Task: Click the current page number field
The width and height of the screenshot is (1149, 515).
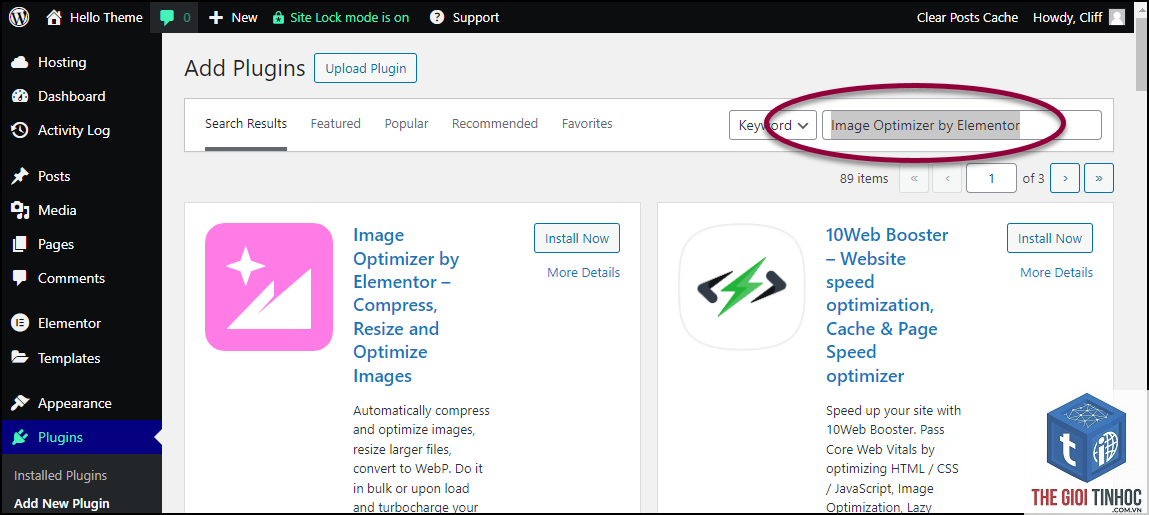Action: pyautogui.click(x=991, y=178)
